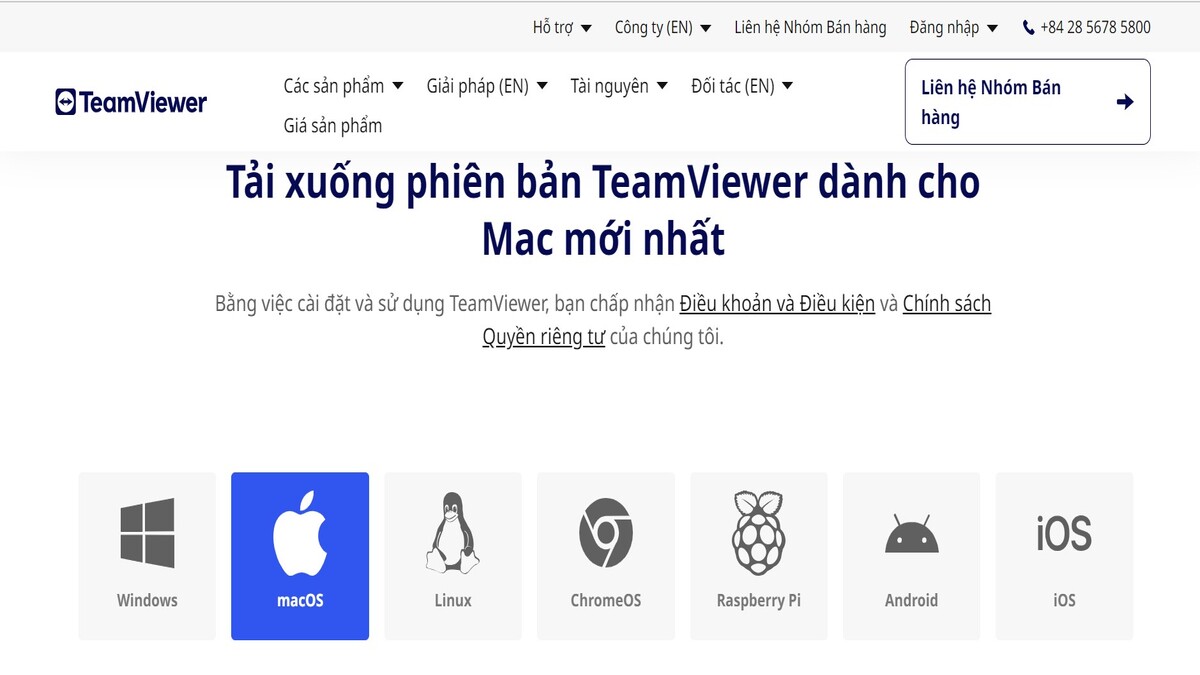Open the Liên hệ Nhóm Bán hàng top link
Image resolution: width=1200 pixels, height=675 pixels.
tap(810, 28)
